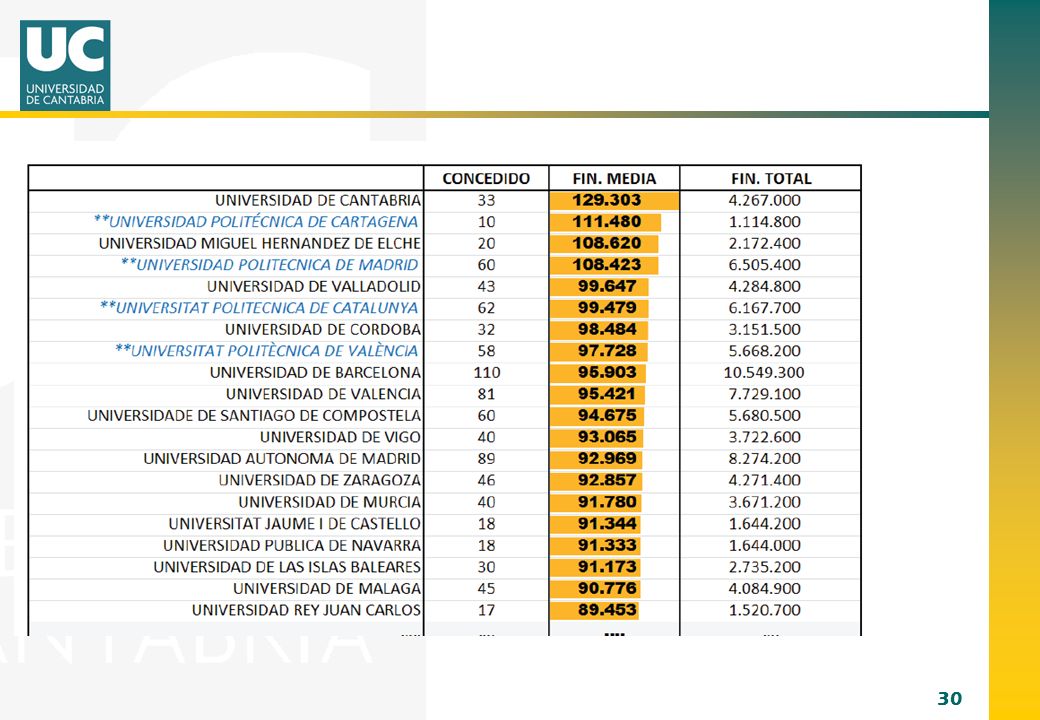Click the UNIVERSIDAD DE ZARAGOZA row label
Image resolution: width=1040 pixels, height=720 pixels.
(319, 480)
